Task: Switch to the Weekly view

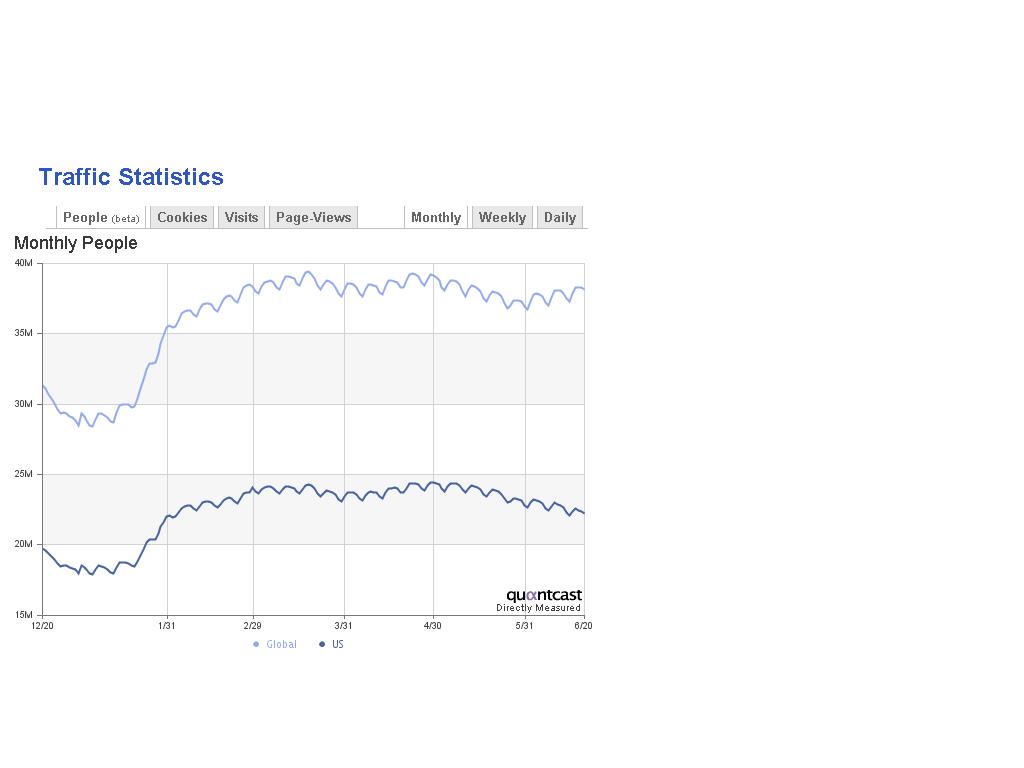Action: click(502, 218)
